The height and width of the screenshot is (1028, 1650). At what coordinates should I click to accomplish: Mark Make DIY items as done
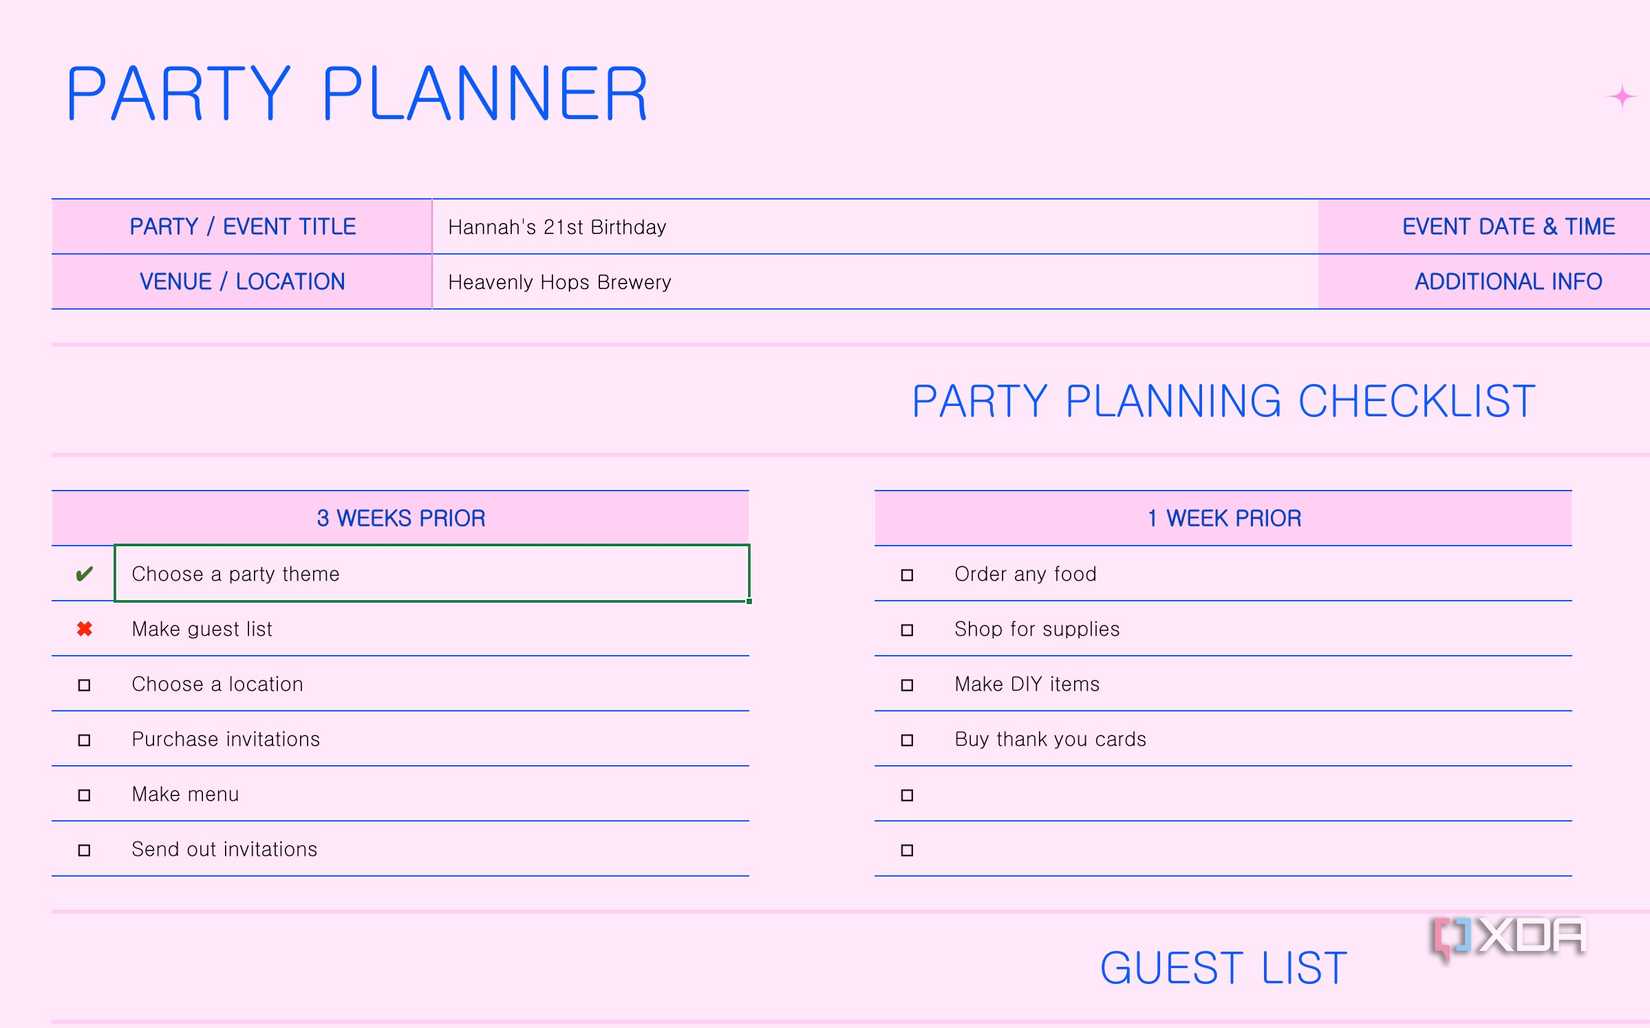(907, 685)
